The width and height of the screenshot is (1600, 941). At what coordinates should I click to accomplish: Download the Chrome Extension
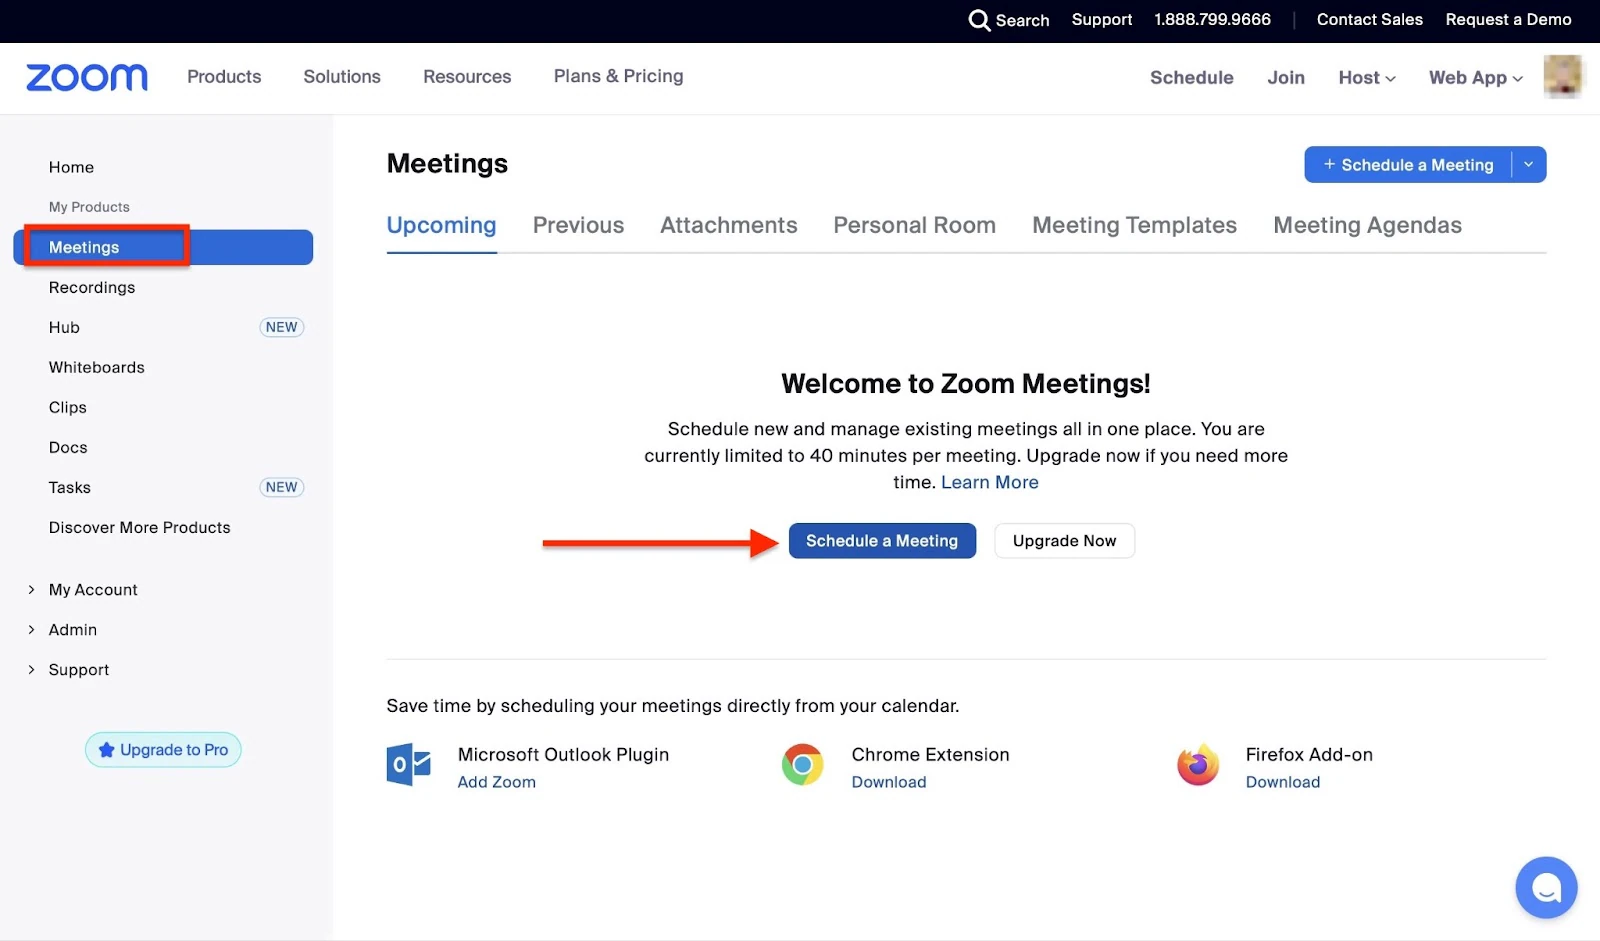pos(889,783)
